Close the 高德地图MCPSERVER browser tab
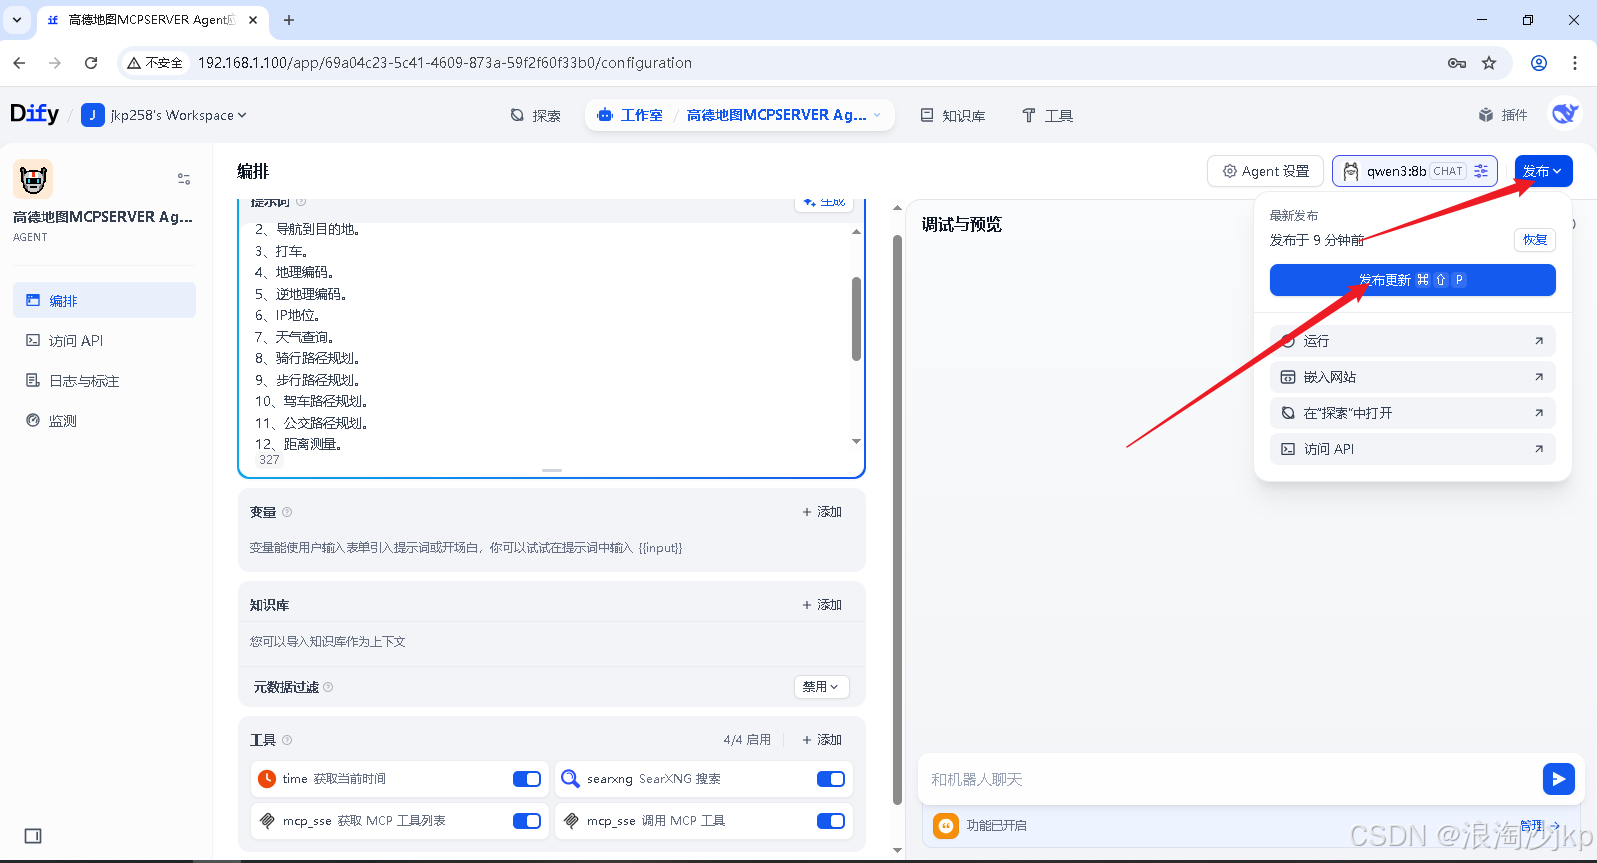The width and height of the screenshot is (1597, 863). point(253,20)
